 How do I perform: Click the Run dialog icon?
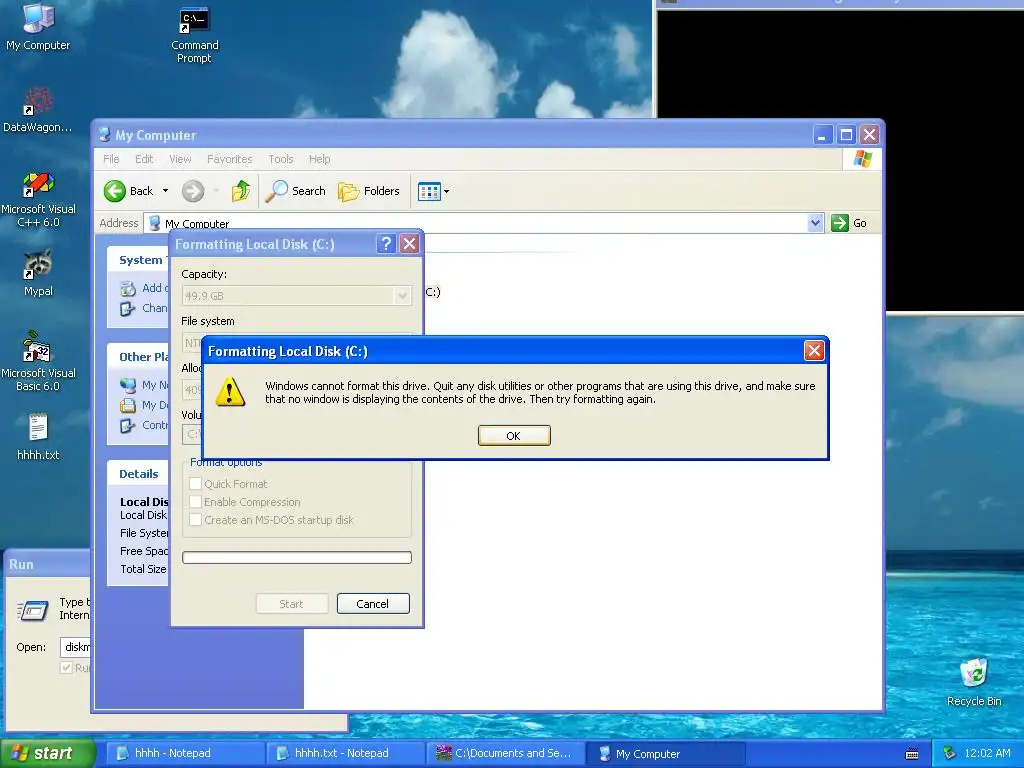point(33,611)
